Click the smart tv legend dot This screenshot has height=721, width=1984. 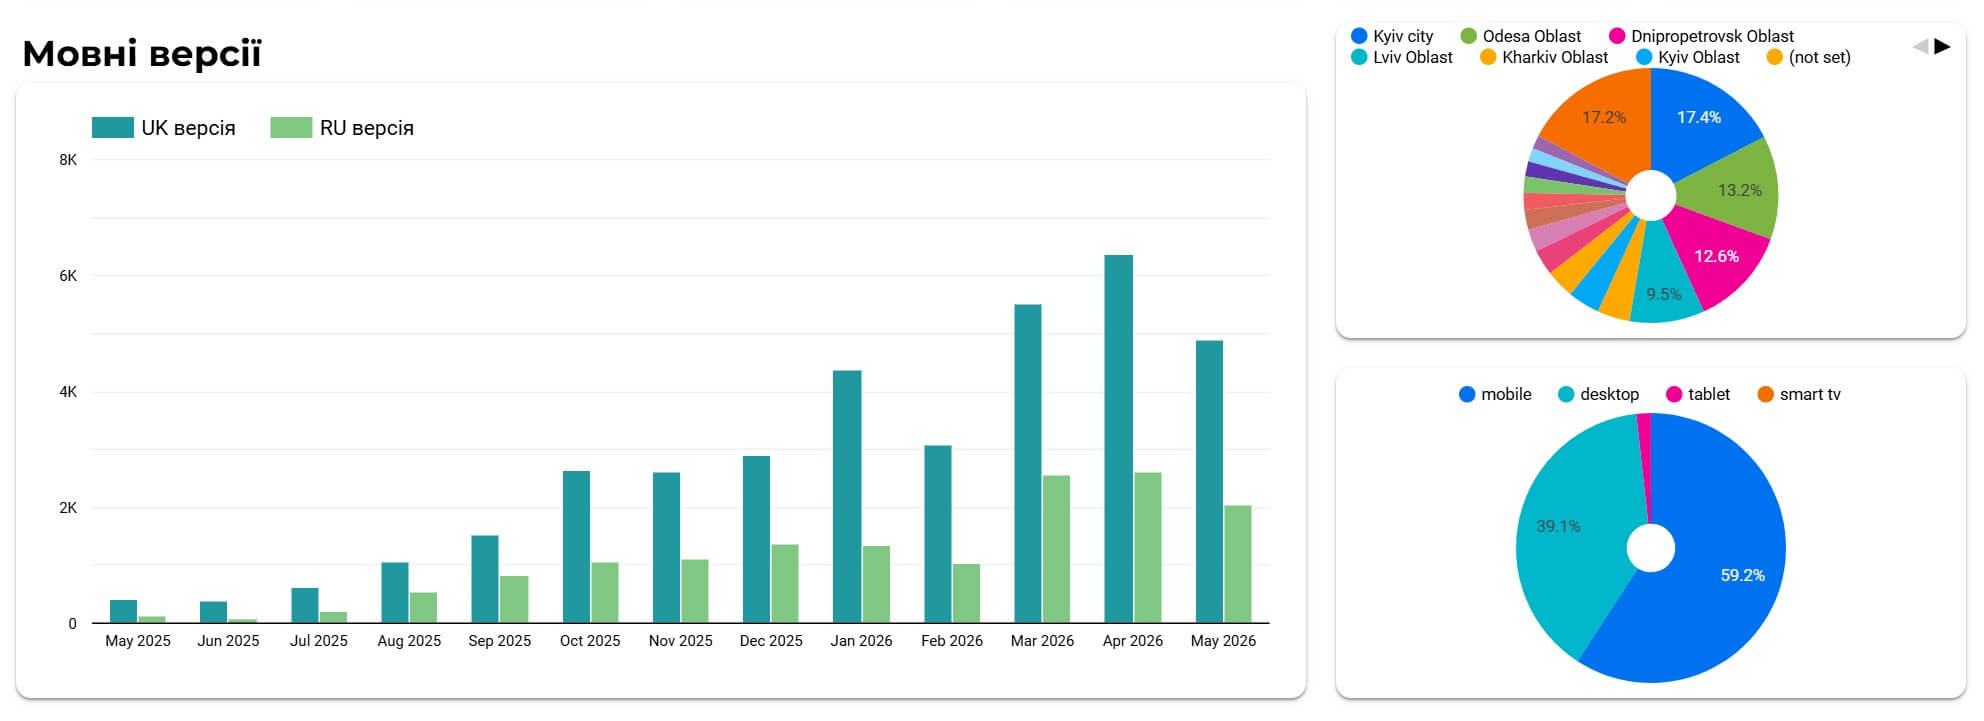click(1765, 394)
